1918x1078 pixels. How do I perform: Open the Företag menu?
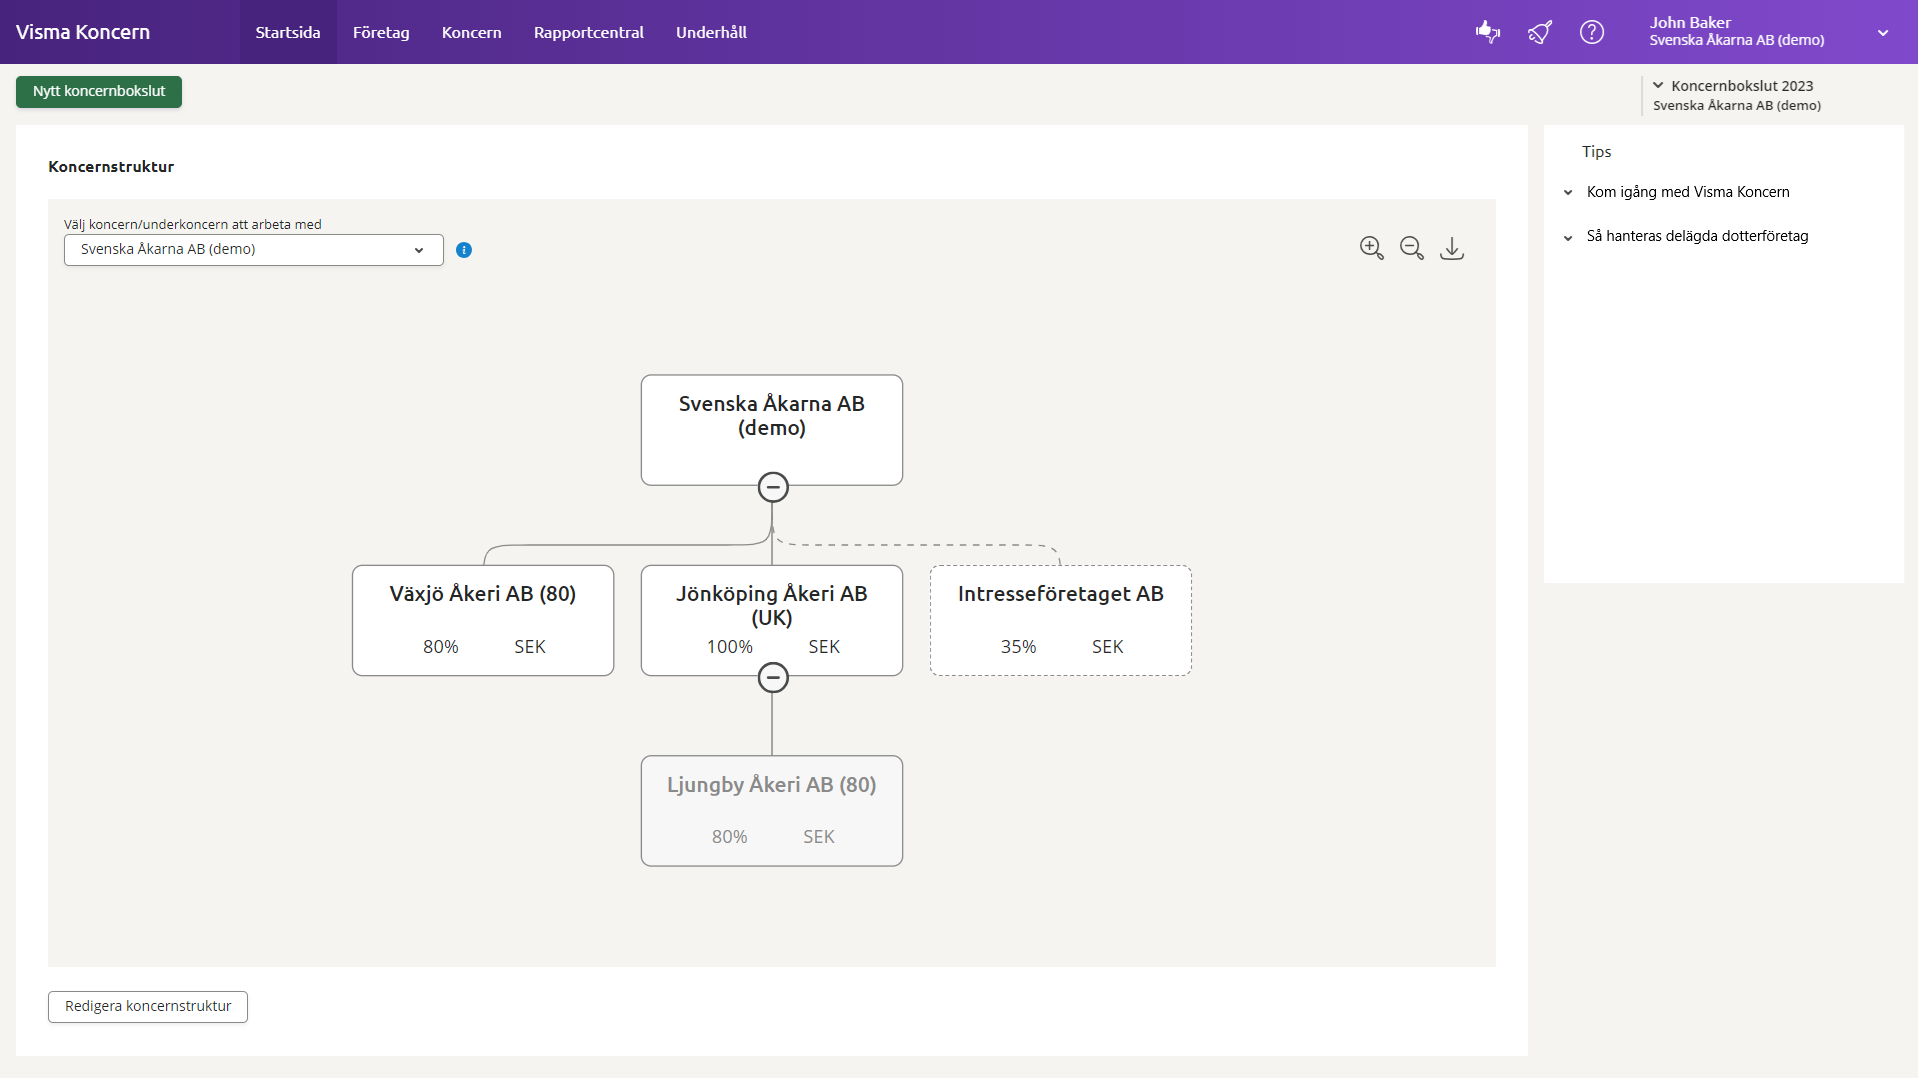click(x=381, y=32)
